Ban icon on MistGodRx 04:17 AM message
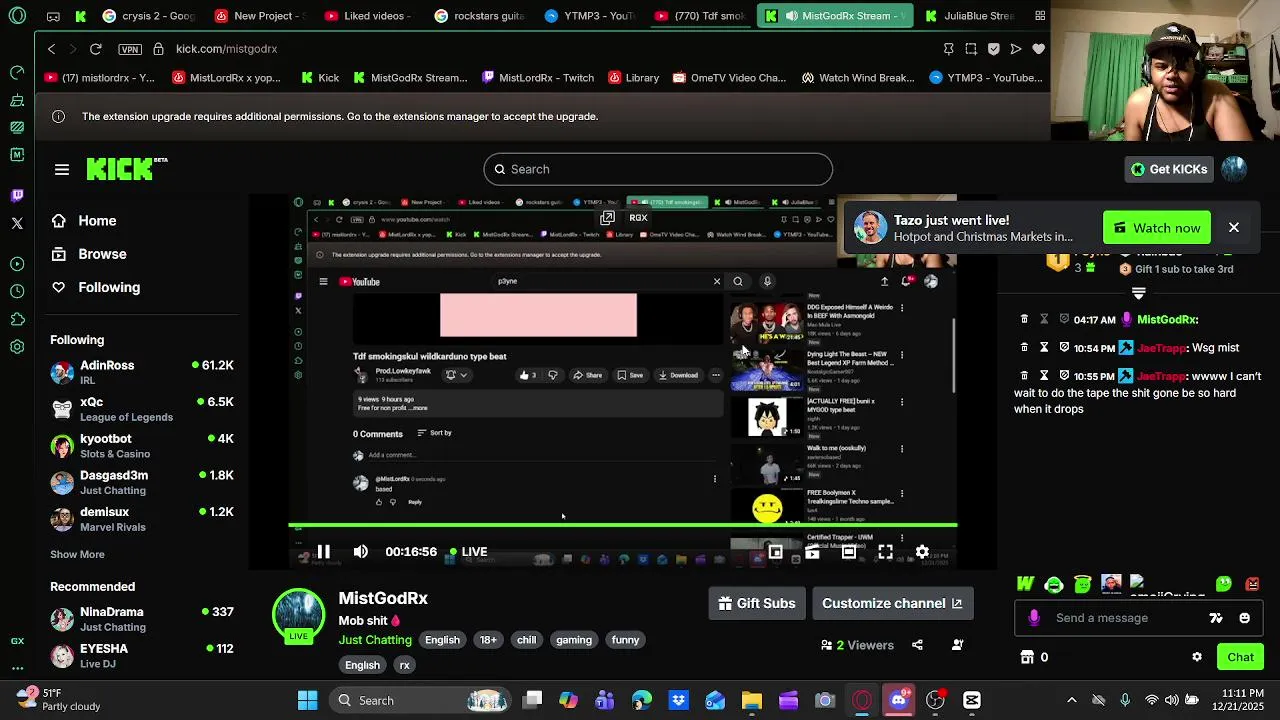 pyautogui.click(x=1064, y=319)
